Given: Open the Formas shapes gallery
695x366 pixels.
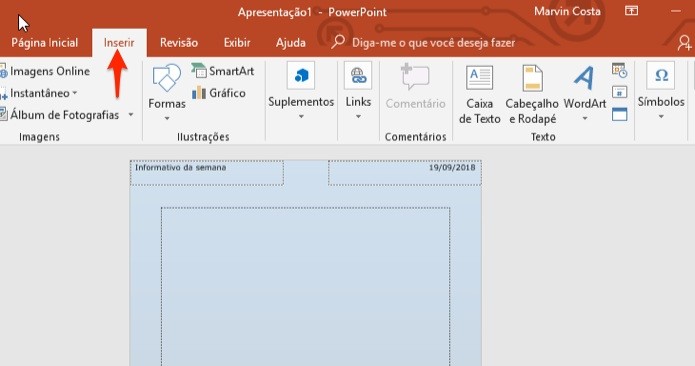Looking at the screenshot, I should click(x=167, y=92).
